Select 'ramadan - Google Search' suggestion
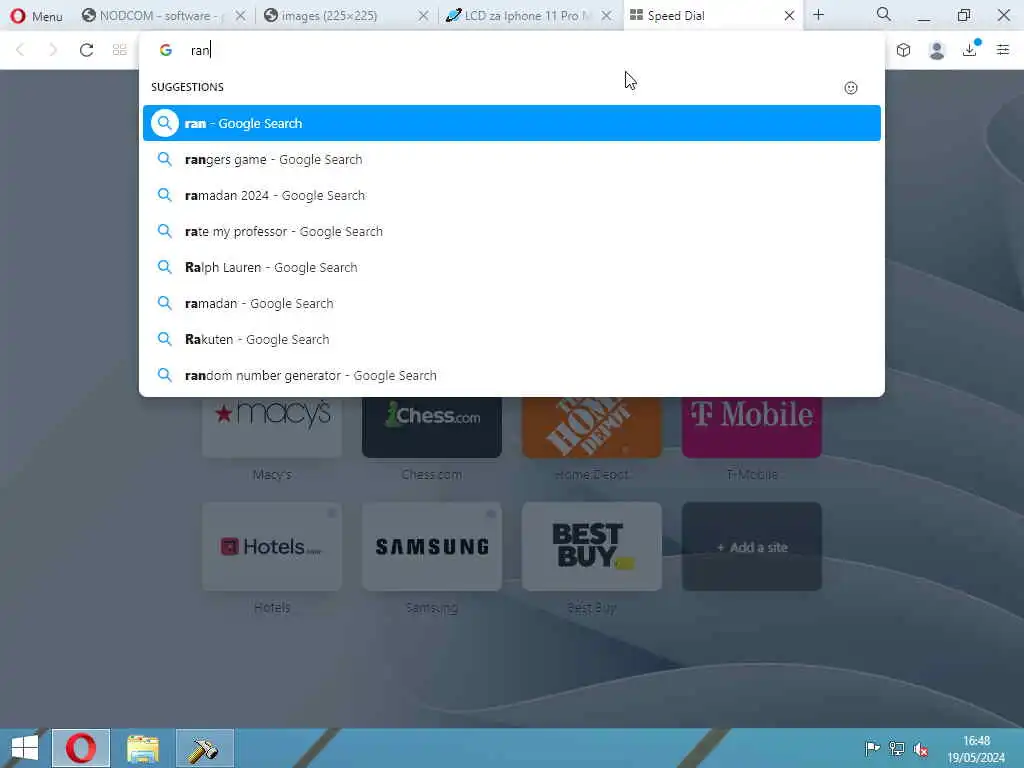The image size is (1024, 768). pyautogui.click(x=511, y=303)
